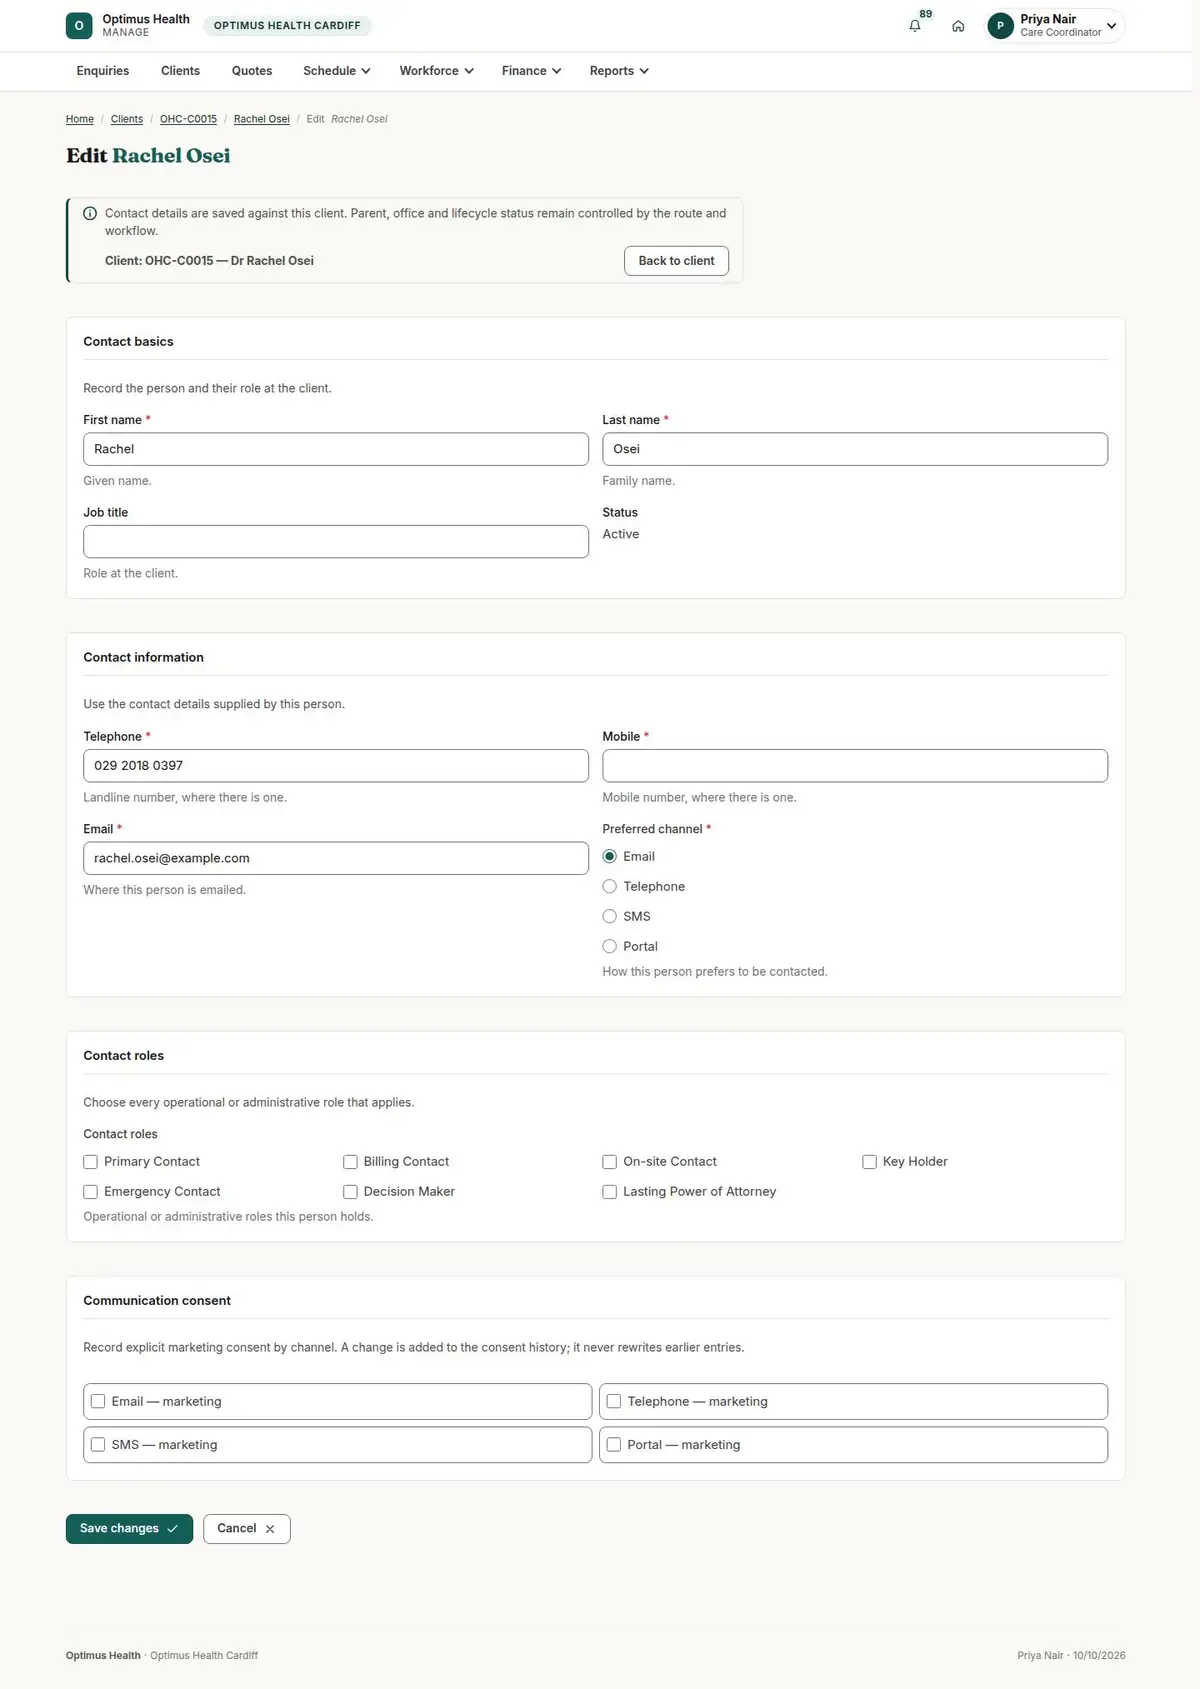Click the X icon on Cancel
Viewport: 1200px width, 1689px height.
270,1529
